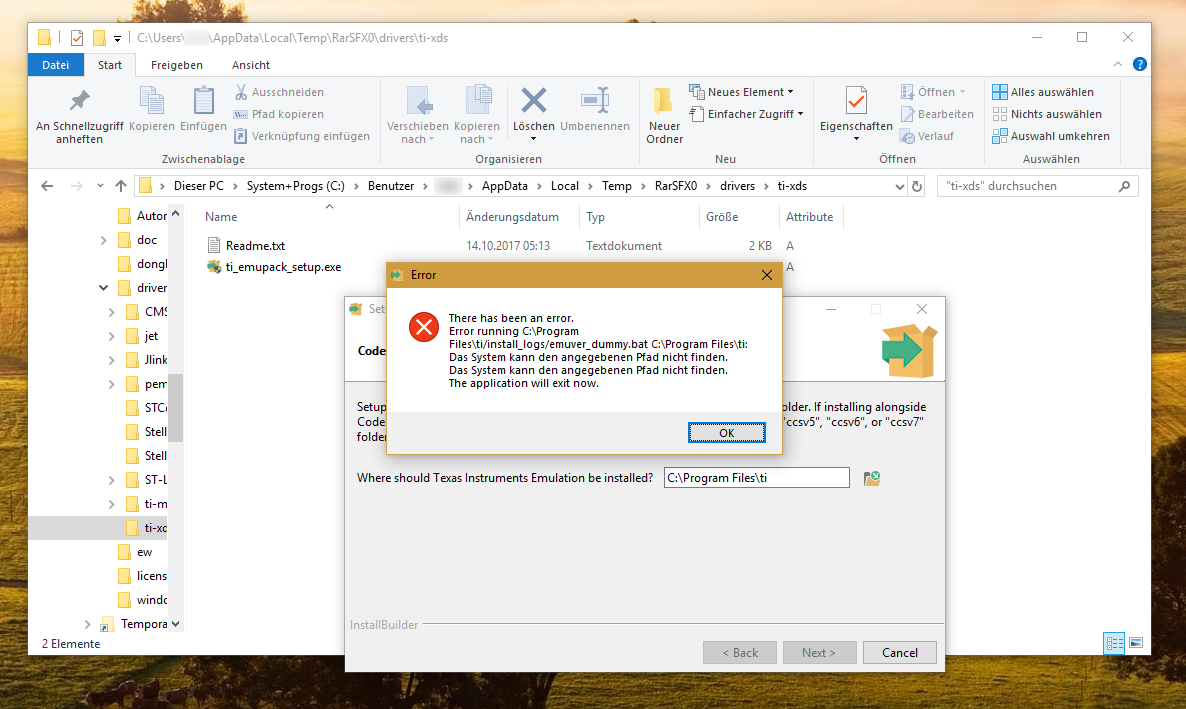Viewport: 1186px width, 709px height.
Task: Click Alles auswählen
Action: (1043, 92)
